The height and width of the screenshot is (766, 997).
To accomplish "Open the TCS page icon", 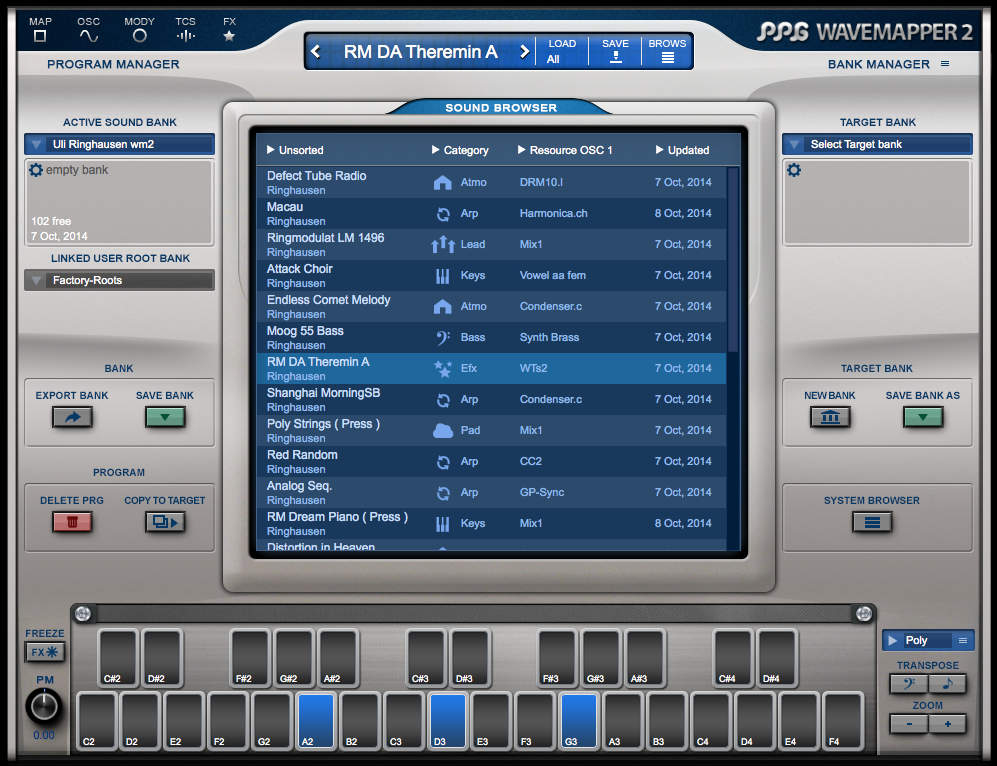I will pos(186,36).
